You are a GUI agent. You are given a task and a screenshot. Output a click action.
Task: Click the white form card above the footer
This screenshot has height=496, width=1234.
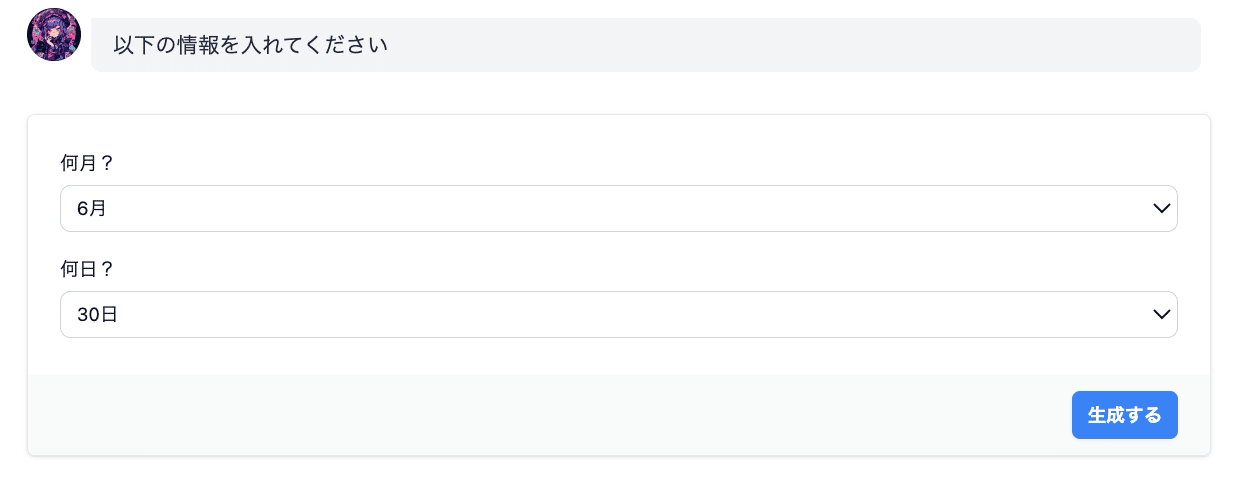pos(618,245)
